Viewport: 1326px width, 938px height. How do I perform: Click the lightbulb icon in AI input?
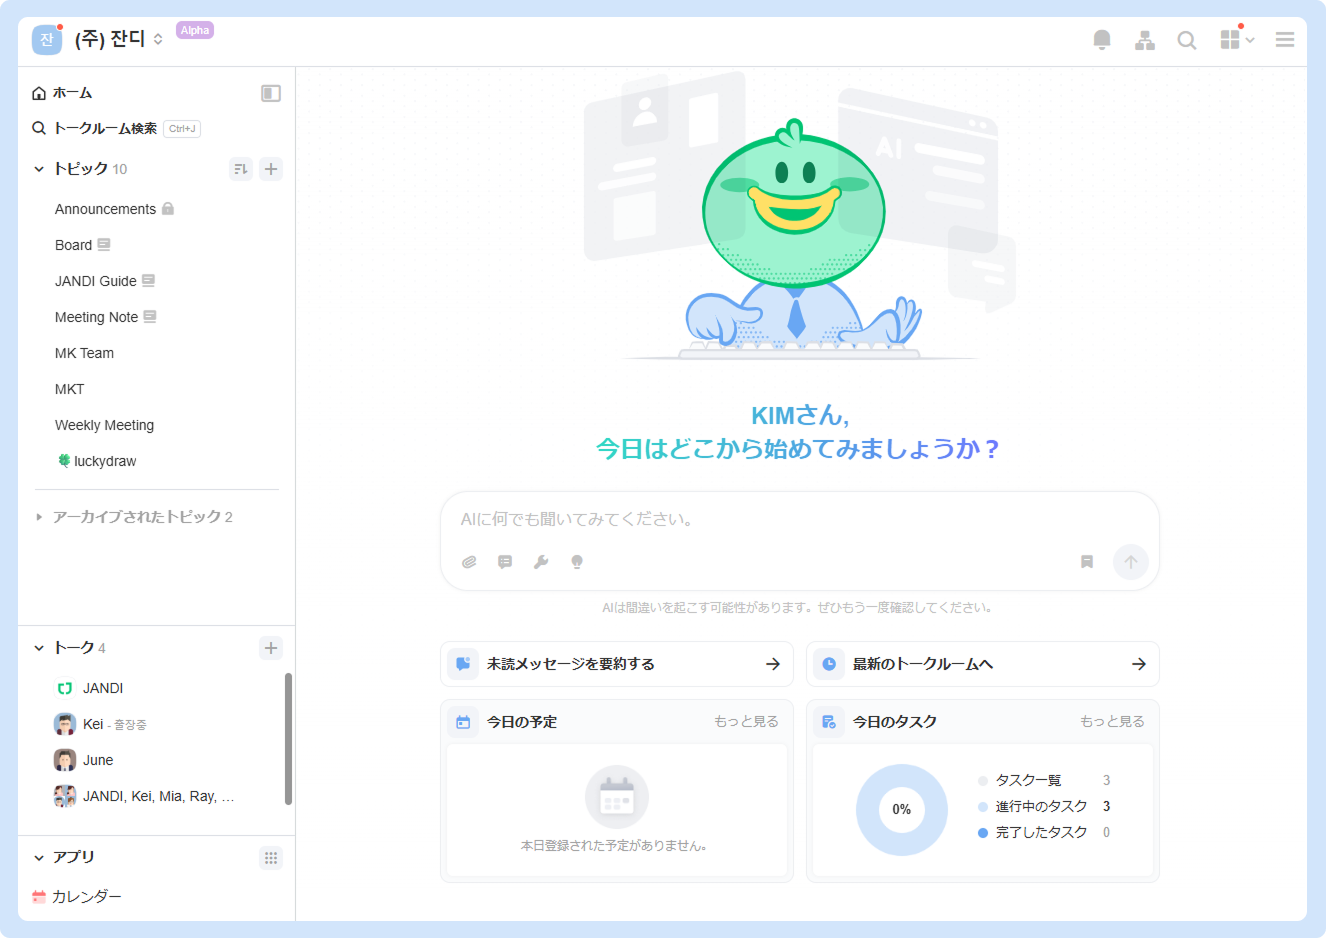(577, 562)
